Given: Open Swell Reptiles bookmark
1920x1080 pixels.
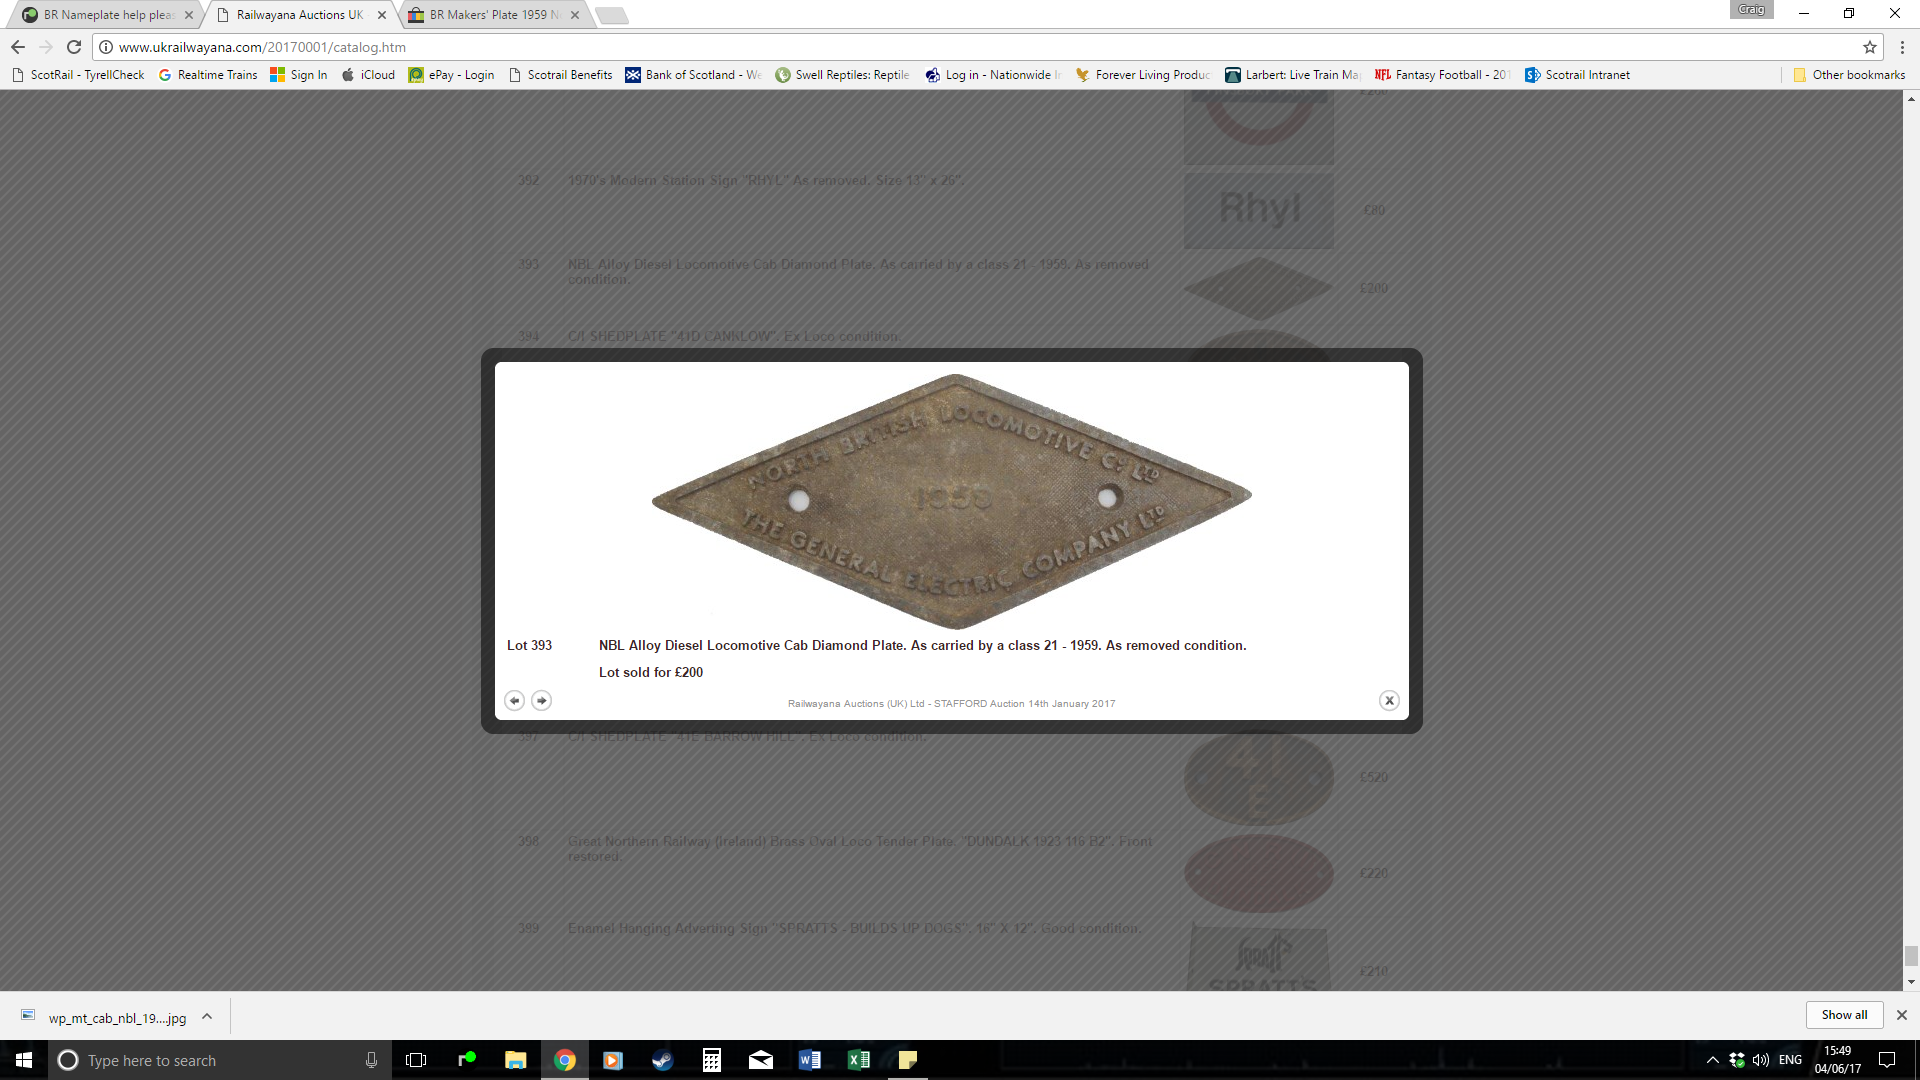Looking at the screenshot, I should pos(842,75).
